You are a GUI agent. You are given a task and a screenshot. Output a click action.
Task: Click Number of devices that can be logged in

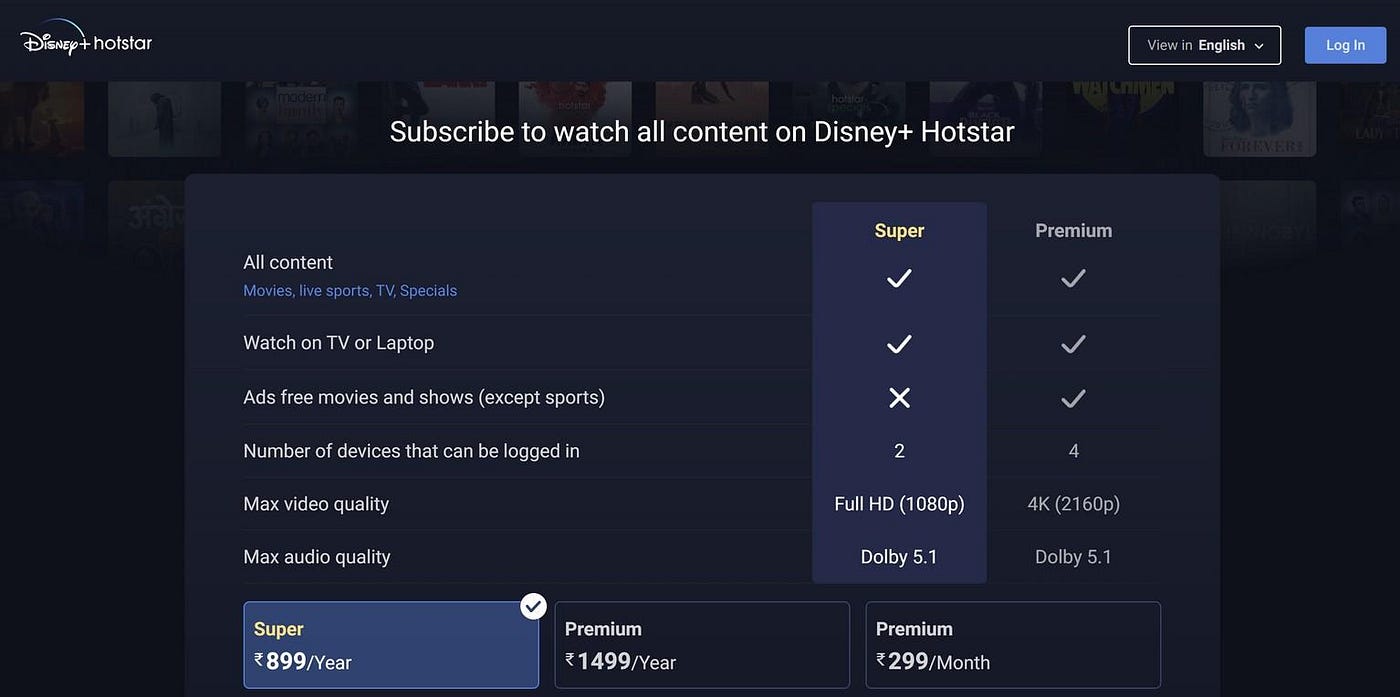[411, 451]
